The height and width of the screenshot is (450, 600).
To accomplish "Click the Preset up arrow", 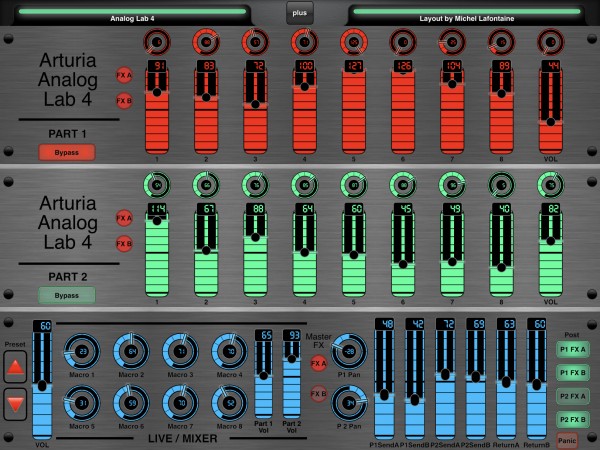I will pos(15,367).
